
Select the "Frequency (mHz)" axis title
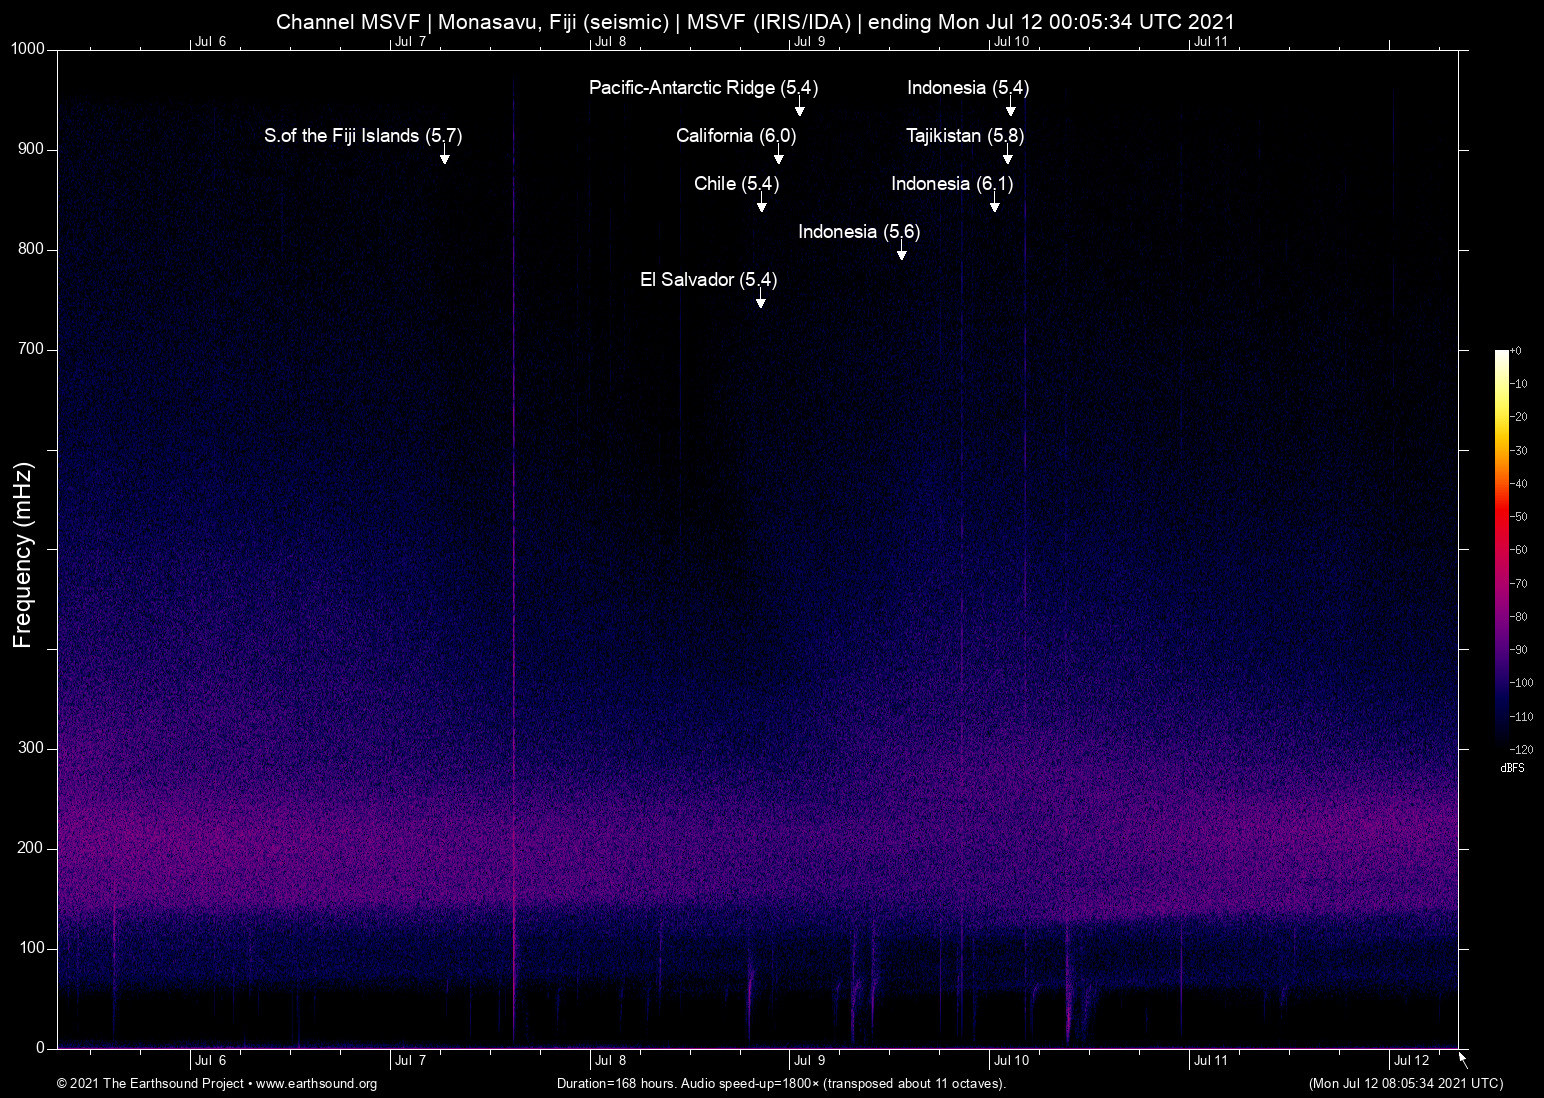pyautogui.click(x=23, y=555)
